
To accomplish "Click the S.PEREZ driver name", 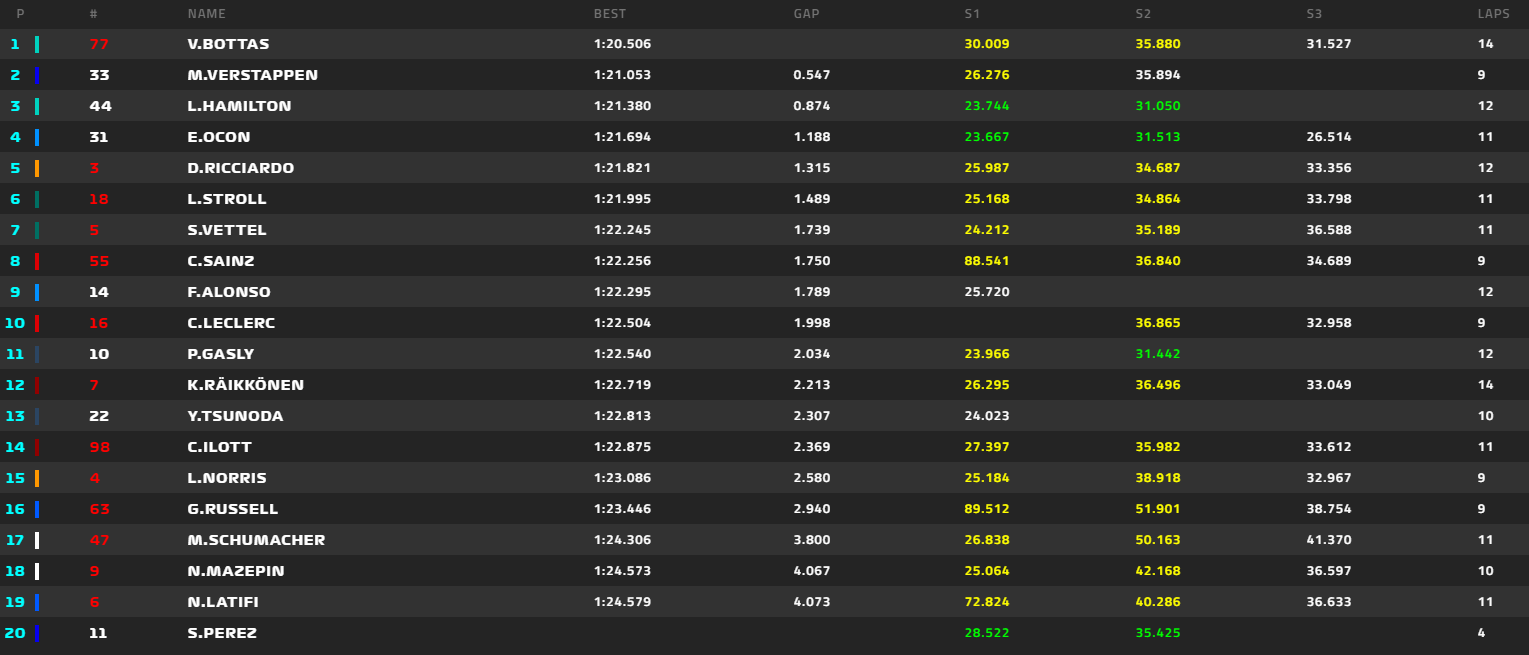I will point(221,633).
